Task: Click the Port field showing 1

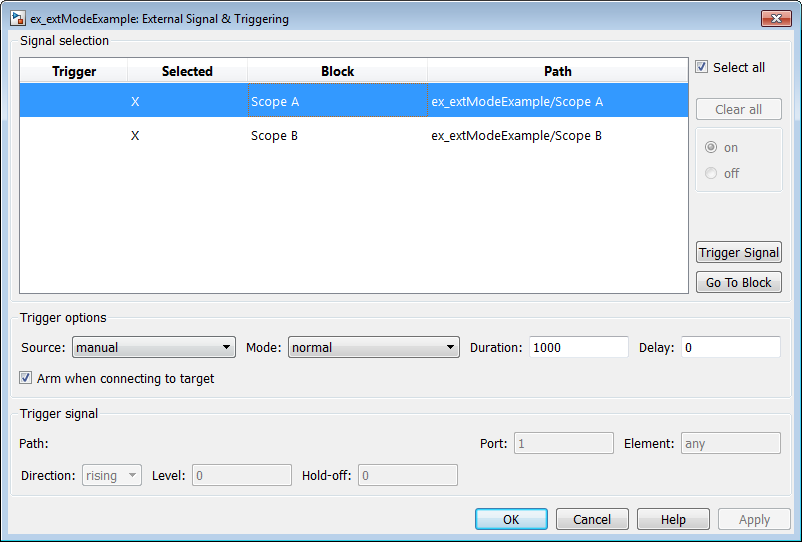Action: pos(564,443)
